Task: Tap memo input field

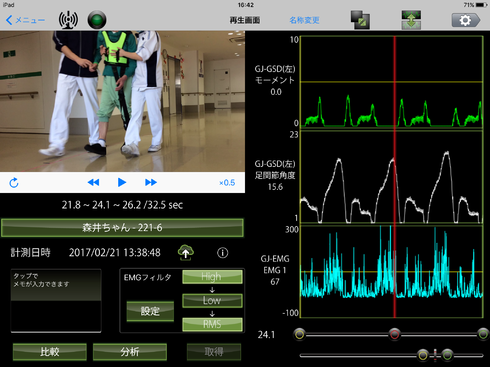Action: tap(56, 301)
